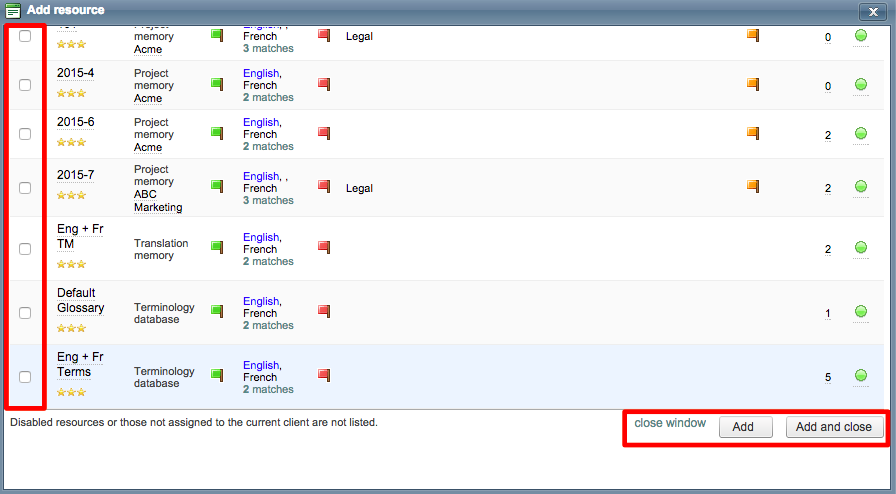This screenshot has width=896, height=494.
Task: Click green flag icon in 2015-4 row
Action: tap(217, 85)
